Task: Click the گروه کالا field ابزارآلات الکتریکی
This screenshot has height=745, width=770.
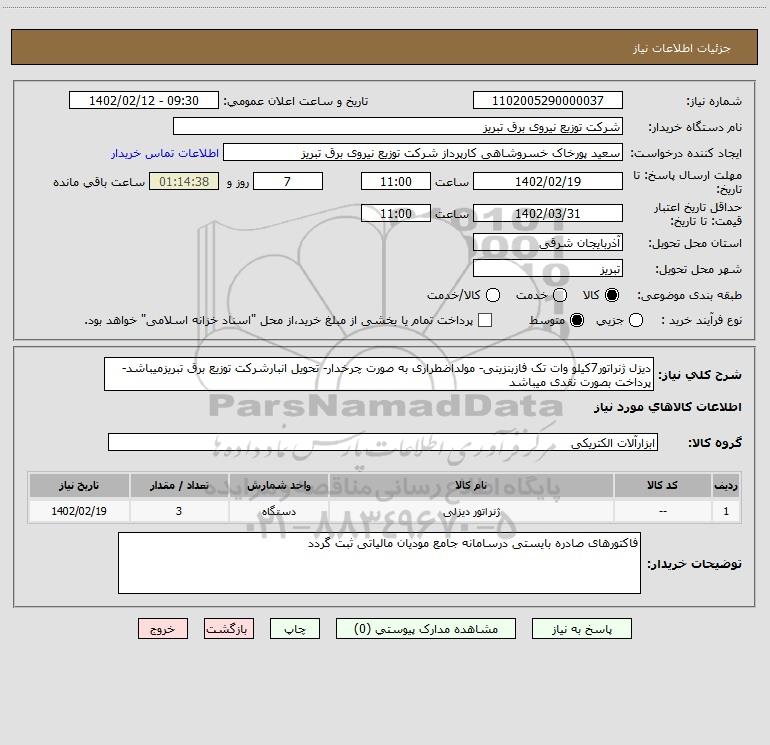Action: click(383, 442)
